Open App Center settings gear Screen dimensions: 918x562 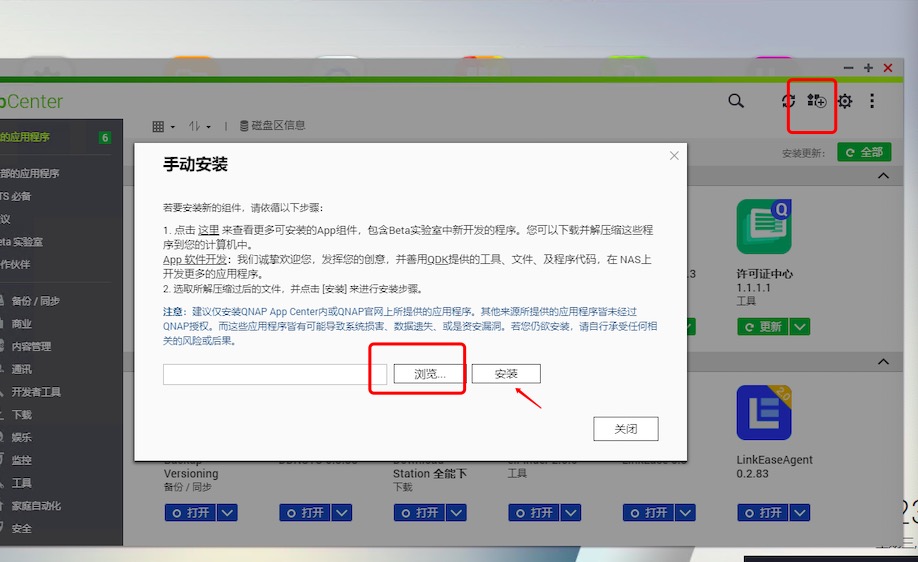845,101
